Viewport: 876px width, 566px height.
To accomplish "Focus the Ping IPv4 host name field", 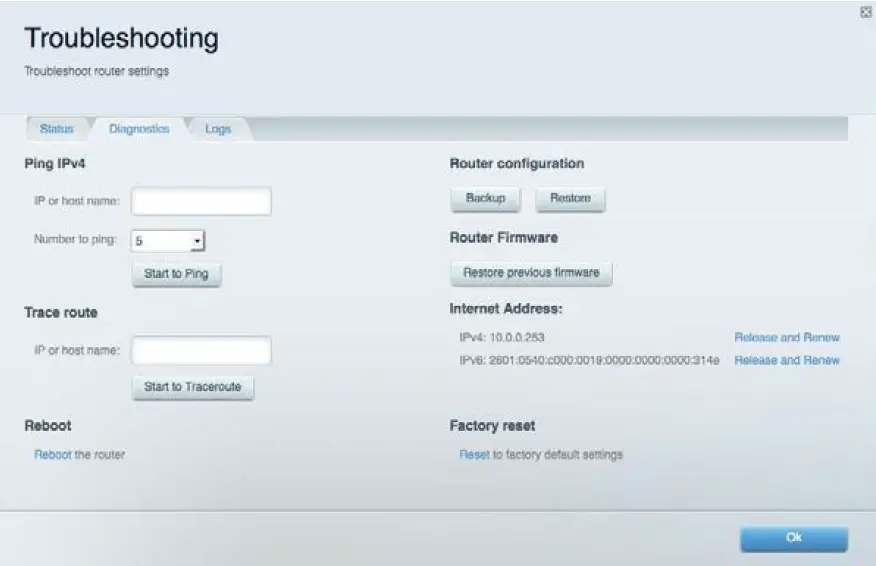I will click(x=201, y=201).
